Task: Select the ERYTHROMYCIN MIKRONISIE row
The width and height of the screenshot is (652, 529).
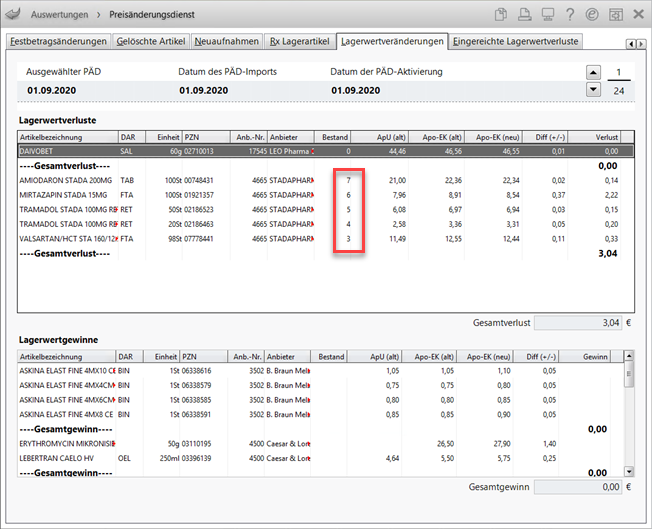Action: tap(320, 444)
